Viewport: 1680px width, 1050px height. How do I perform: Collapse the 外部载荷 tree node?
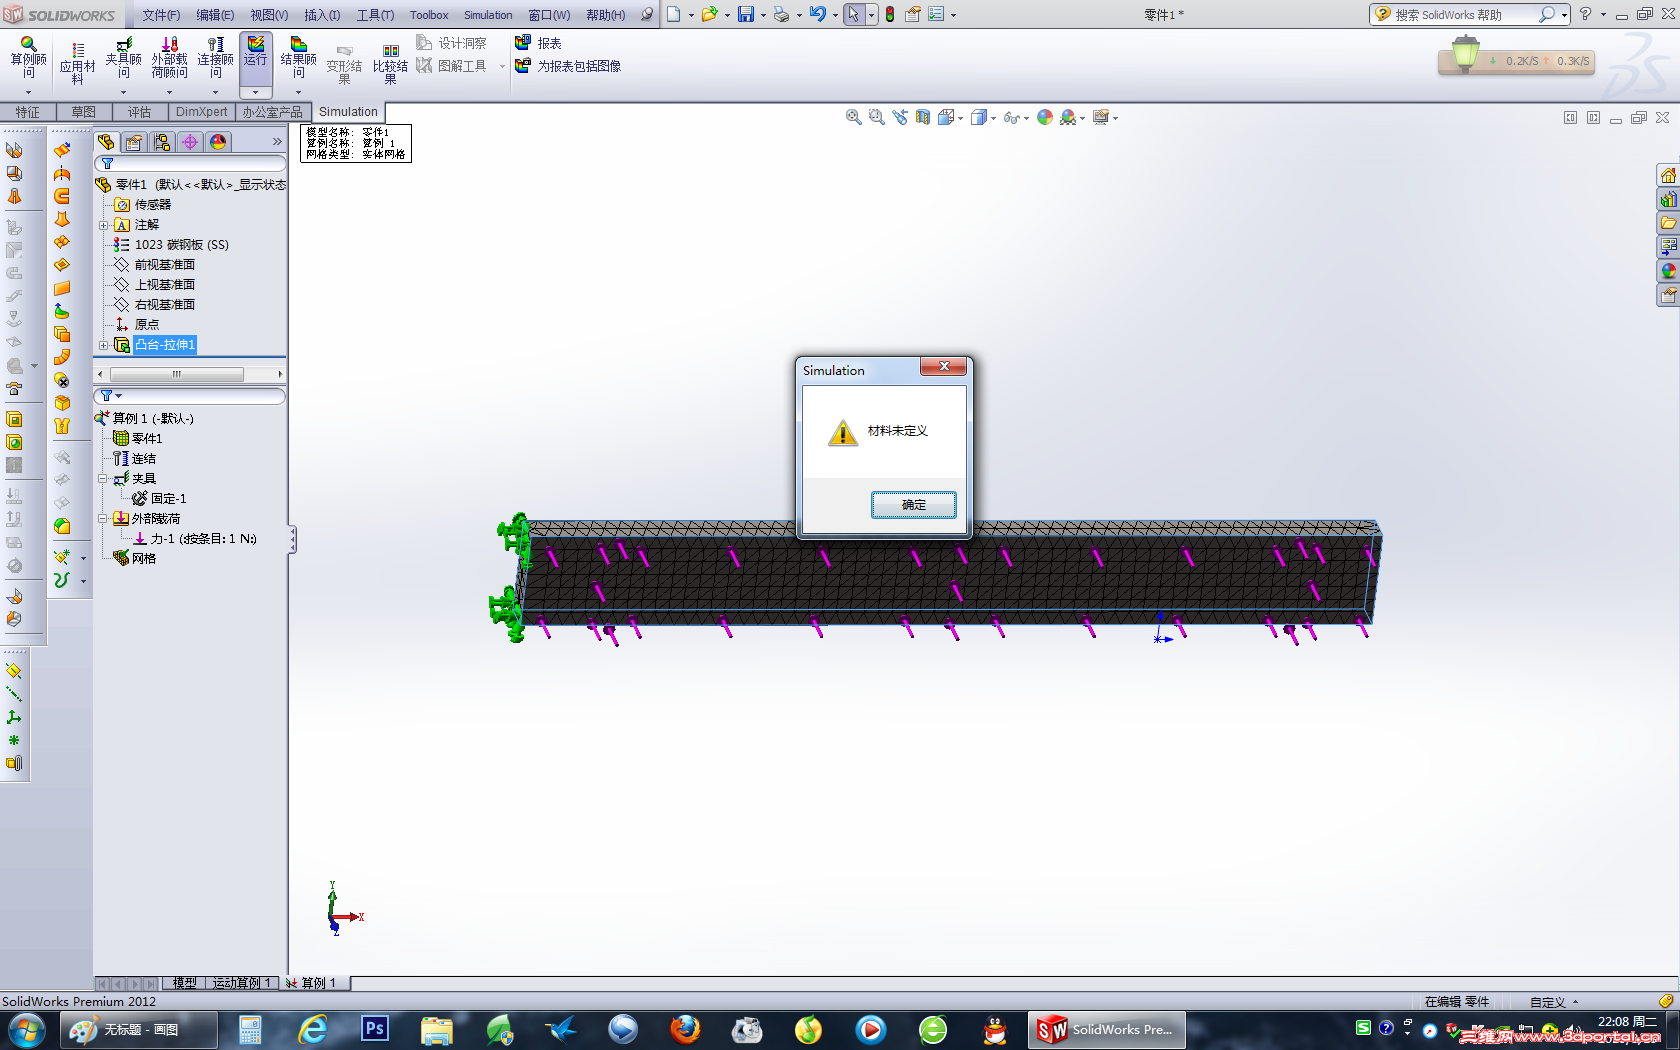(102, 519)
